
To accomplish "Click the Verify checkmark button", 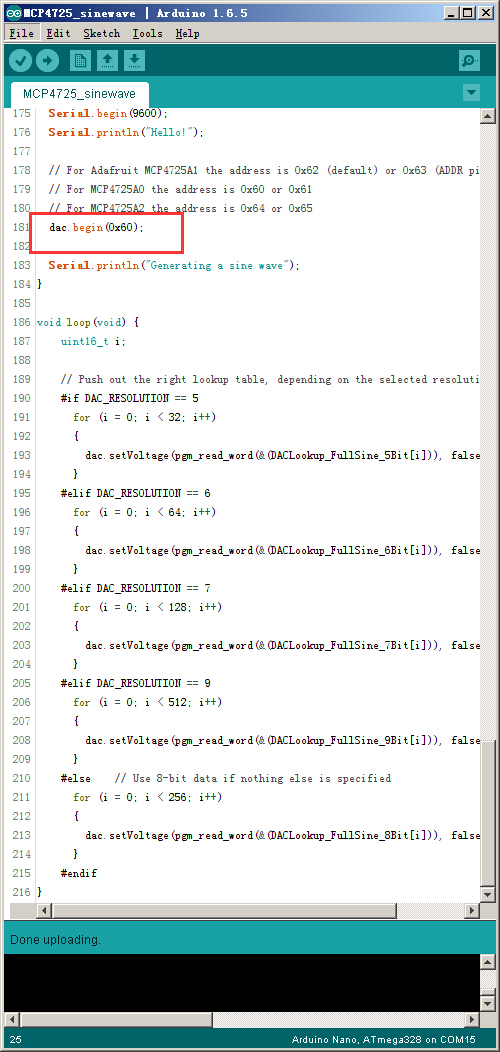I will (21, 61).
